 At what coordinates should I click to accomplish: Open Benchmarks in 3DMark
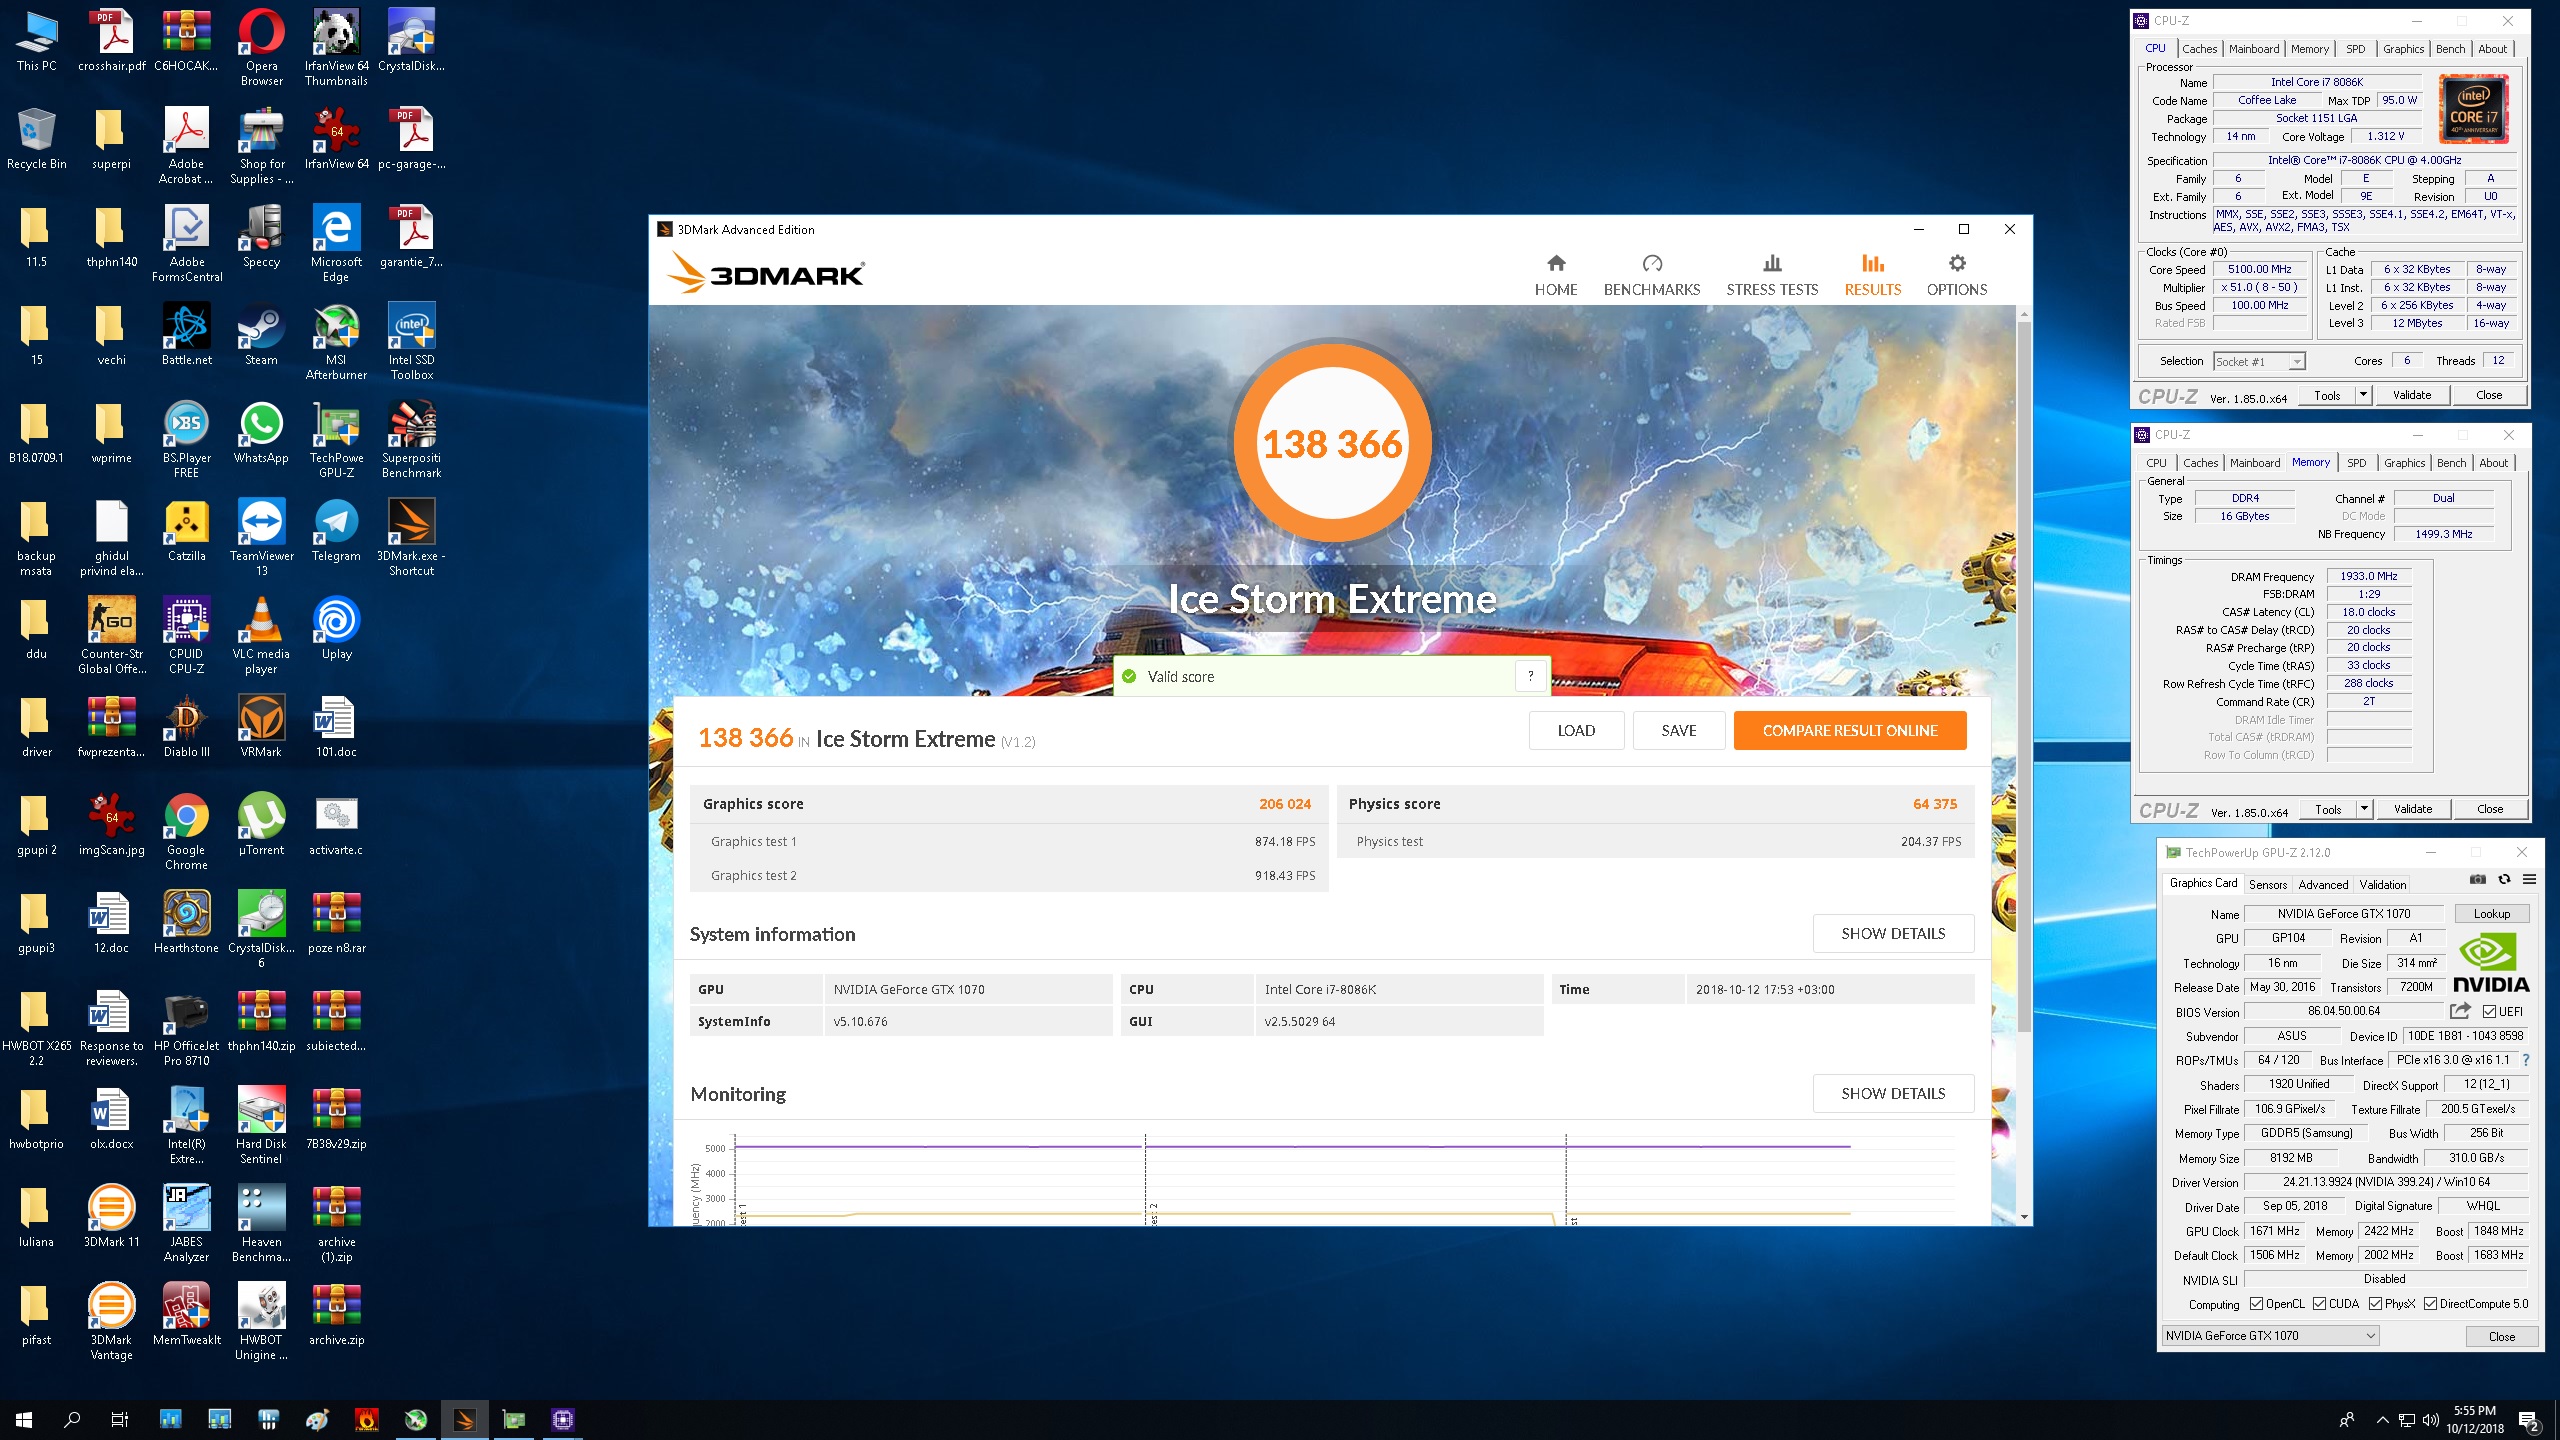point(1652,275)
